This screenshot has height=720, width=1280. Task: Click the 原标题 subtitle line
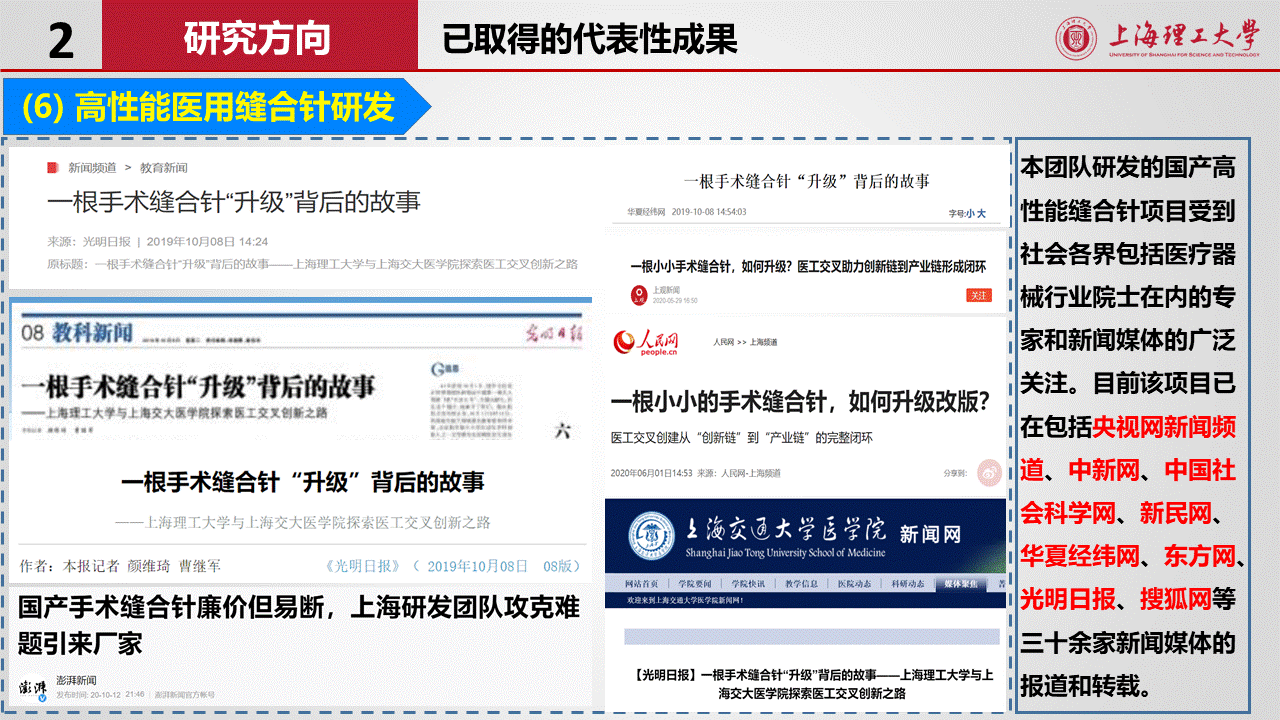pyautogui.click(x=312, y=264)
